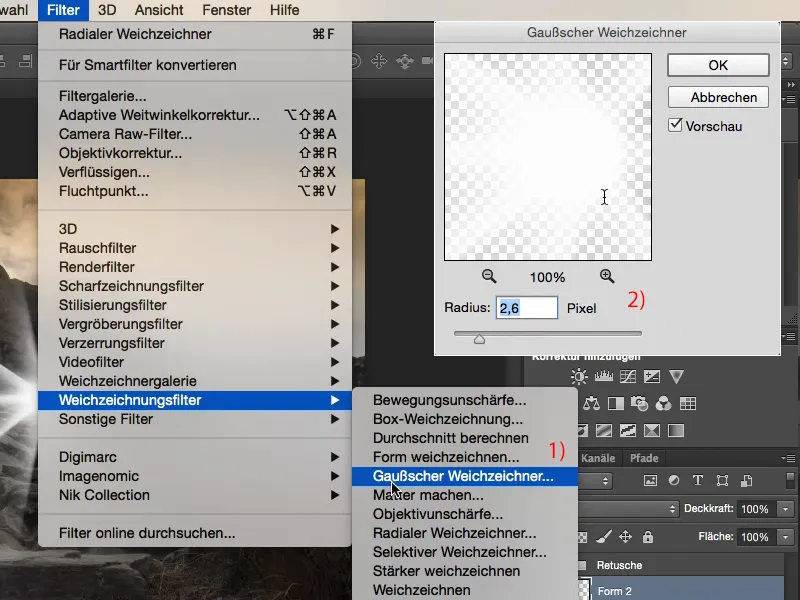Viewport: 800px width, 600px height.
Task: Open the Fenster menu
Action: pyautogui.click(x=227, y=10)
